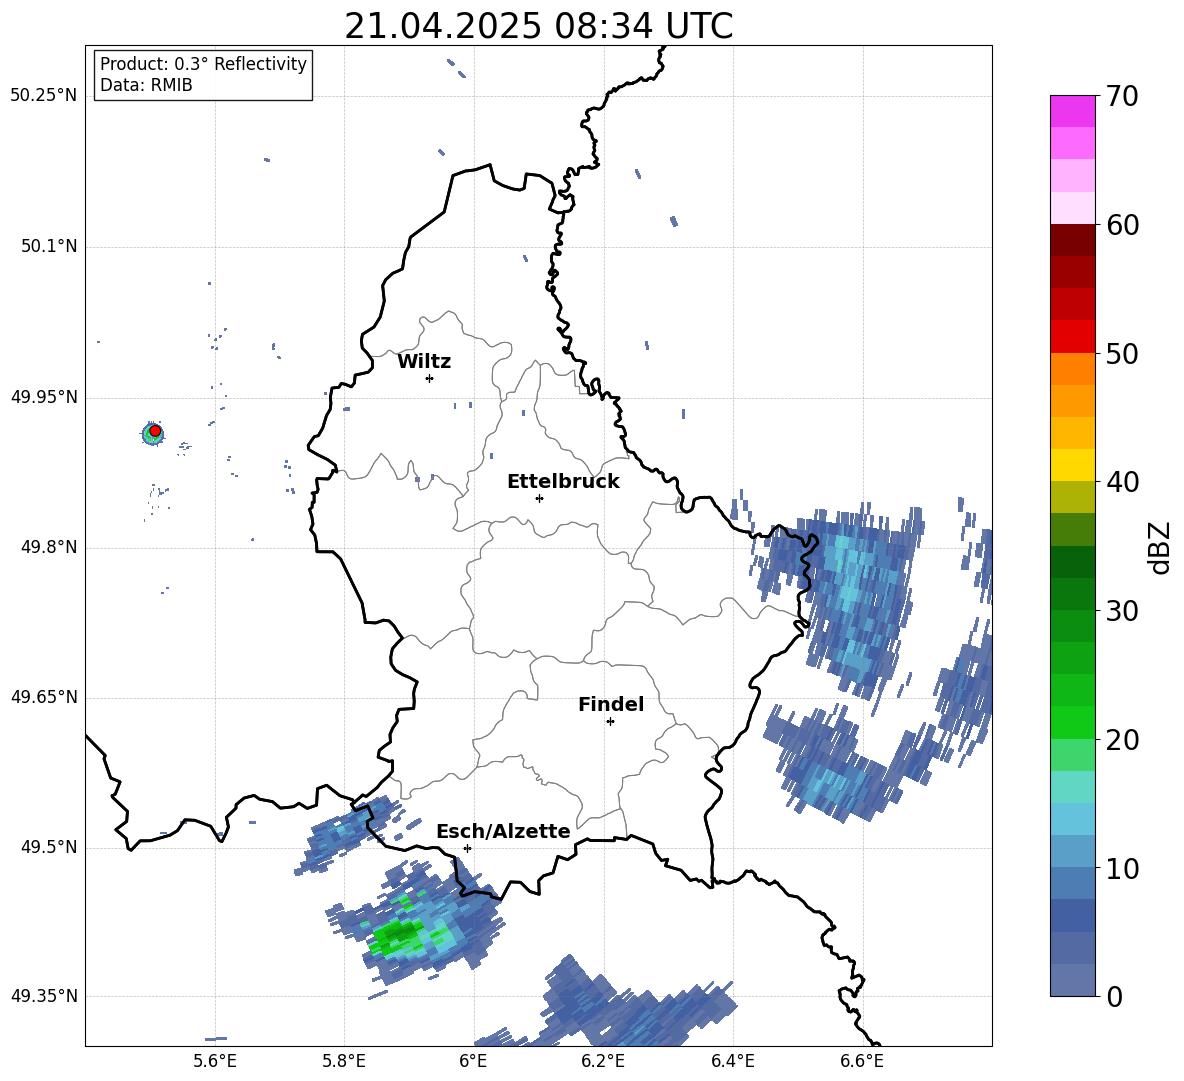Select the Findel station label

(x=611, y=704)
